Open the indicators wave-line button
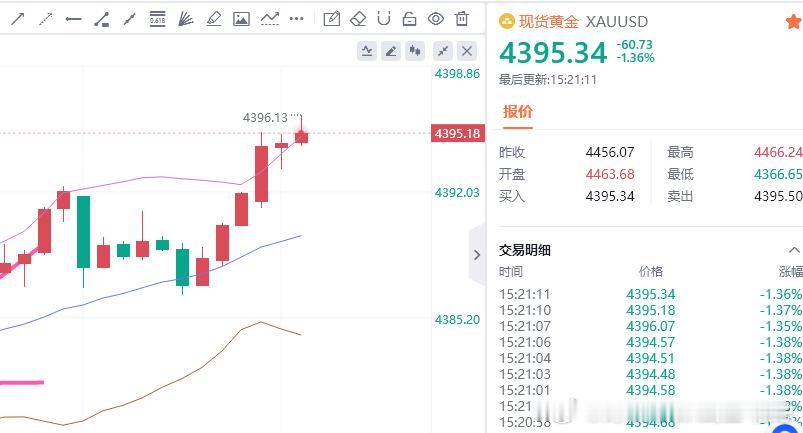Viewport: 803px width, 433px height. (367, 51)
